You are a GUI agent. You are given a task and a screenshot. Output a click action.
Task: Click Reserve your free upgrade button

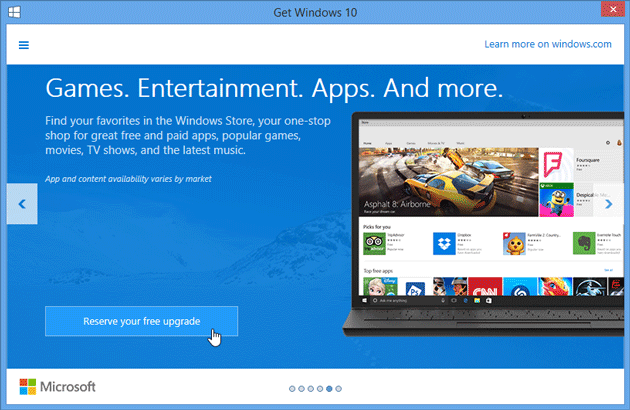coord(141,321)
